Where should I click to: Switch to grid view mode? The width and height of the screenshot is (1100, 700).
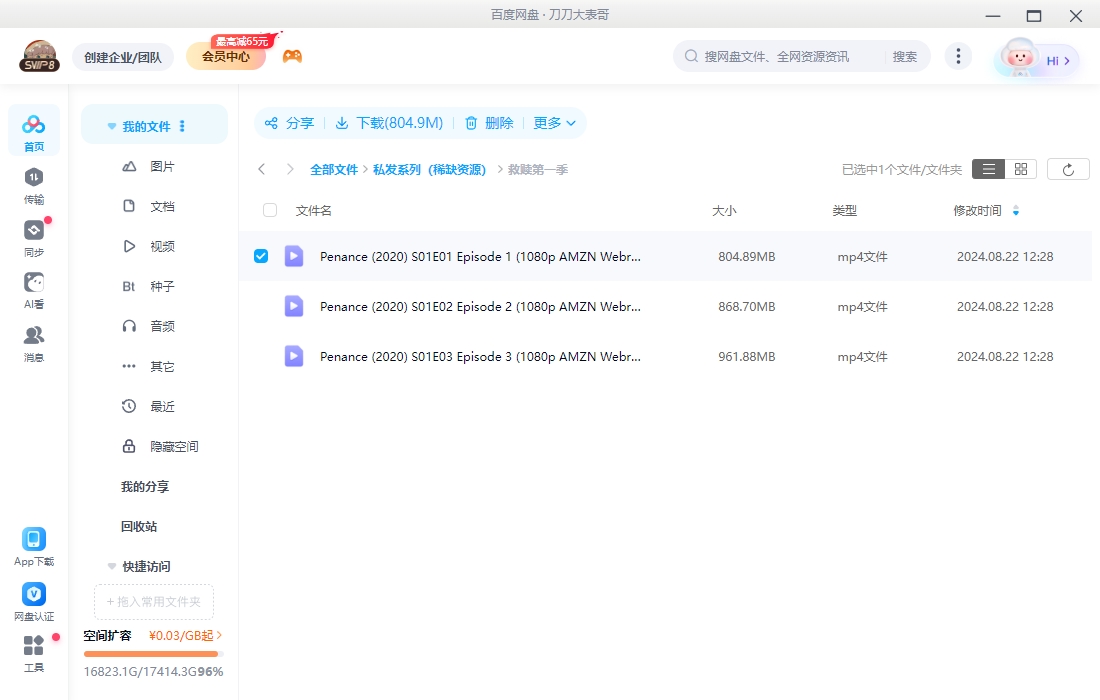1021,168
